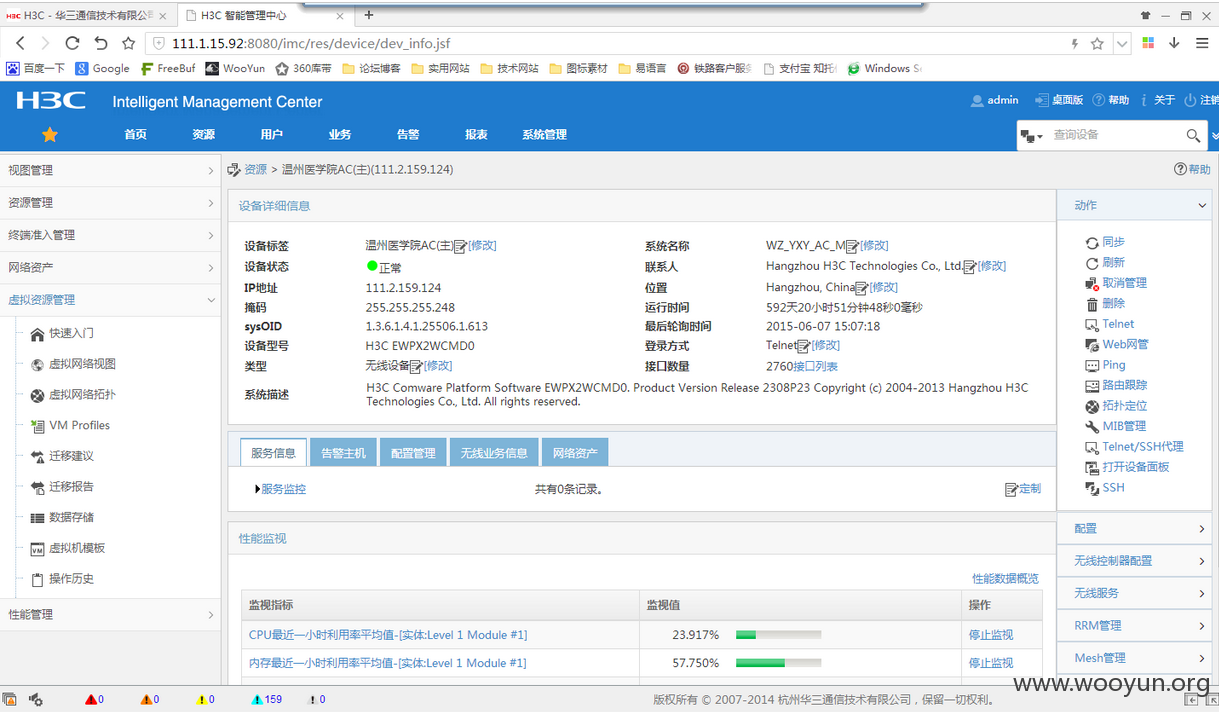
Task: Open 用户 menu
Action: pos(271,134)
